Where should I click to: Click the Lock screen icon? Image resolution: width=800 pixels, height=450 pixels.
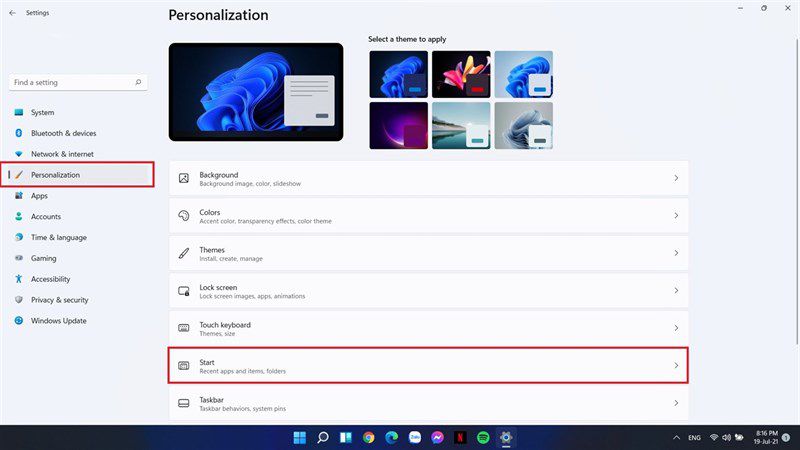click(184, 291)
